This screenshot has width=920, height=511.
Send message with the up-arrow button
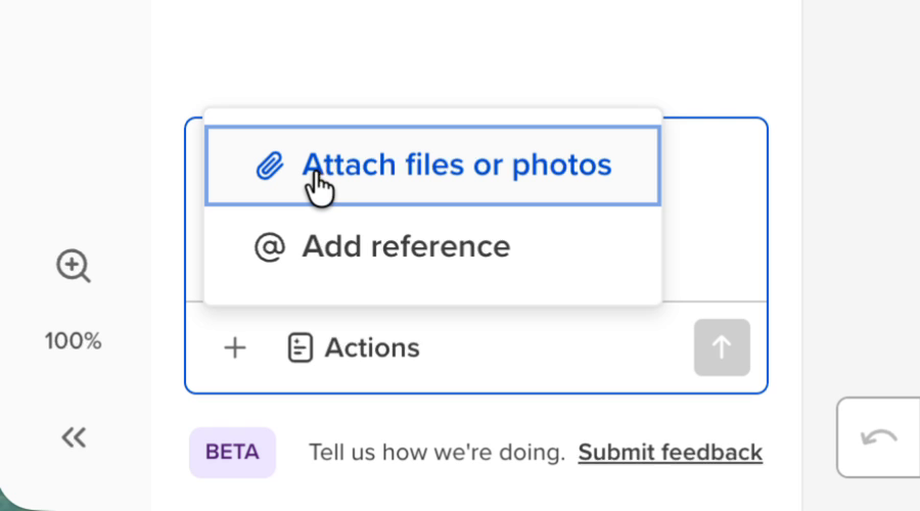pyautogui.click(x=722, y=347)
